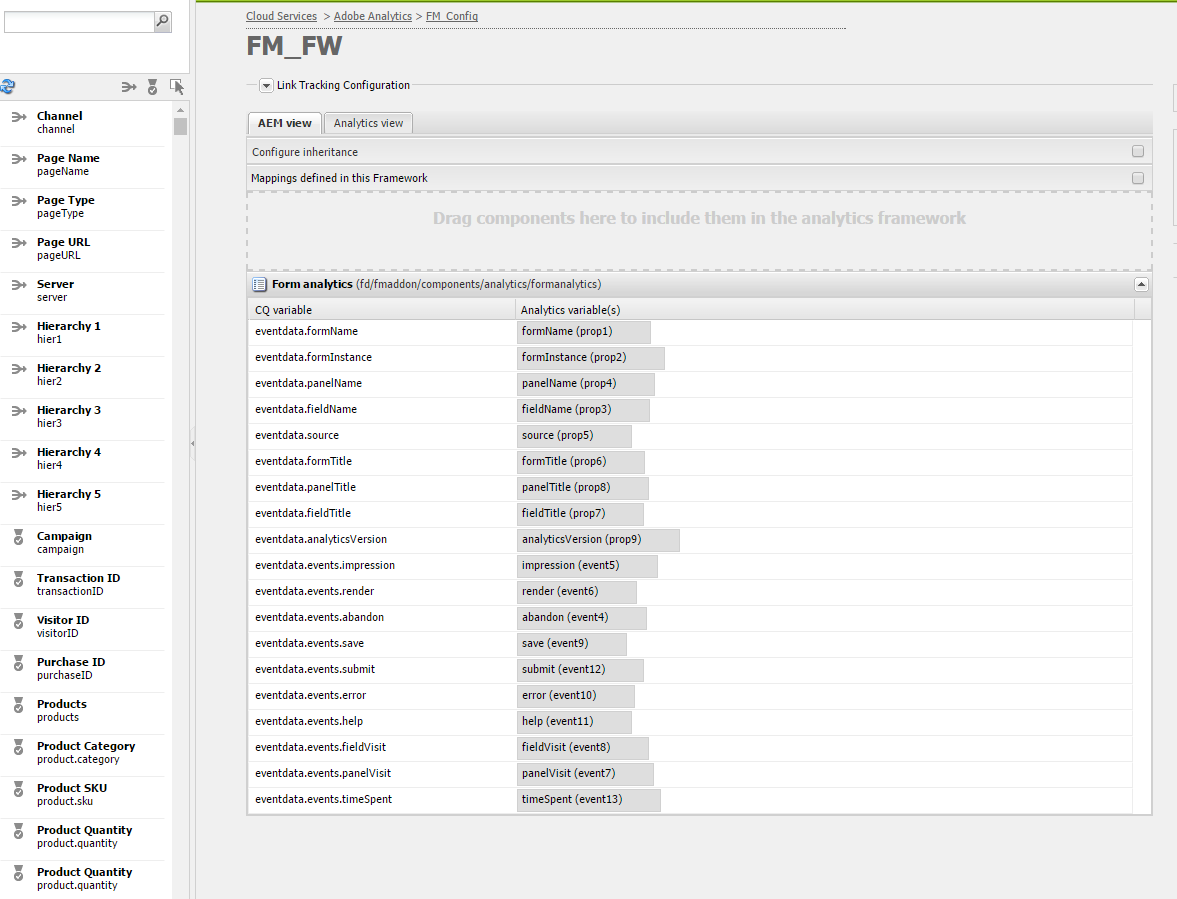Click the Page Type variable arrow icon

click(x=20, y=200)
